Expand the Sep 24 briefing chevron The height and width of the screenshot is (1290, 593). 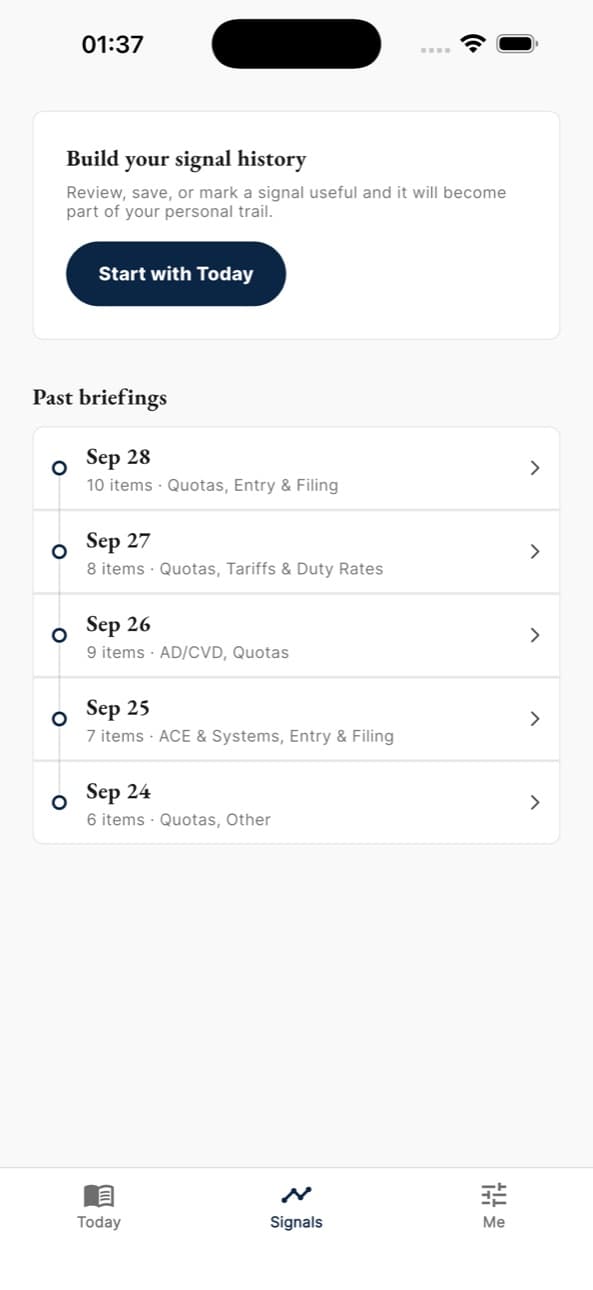(x=535, y=802)
